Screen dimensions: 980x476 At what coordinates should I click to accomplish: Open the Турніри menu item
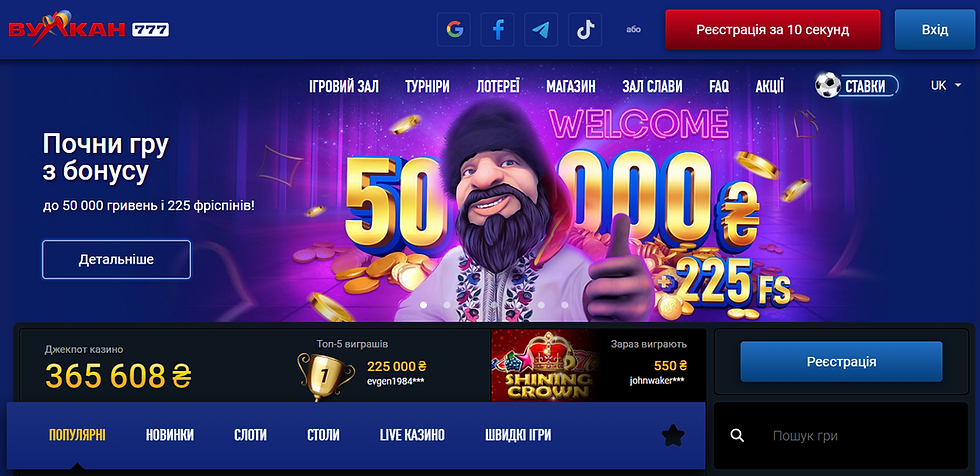coord(427,87)
